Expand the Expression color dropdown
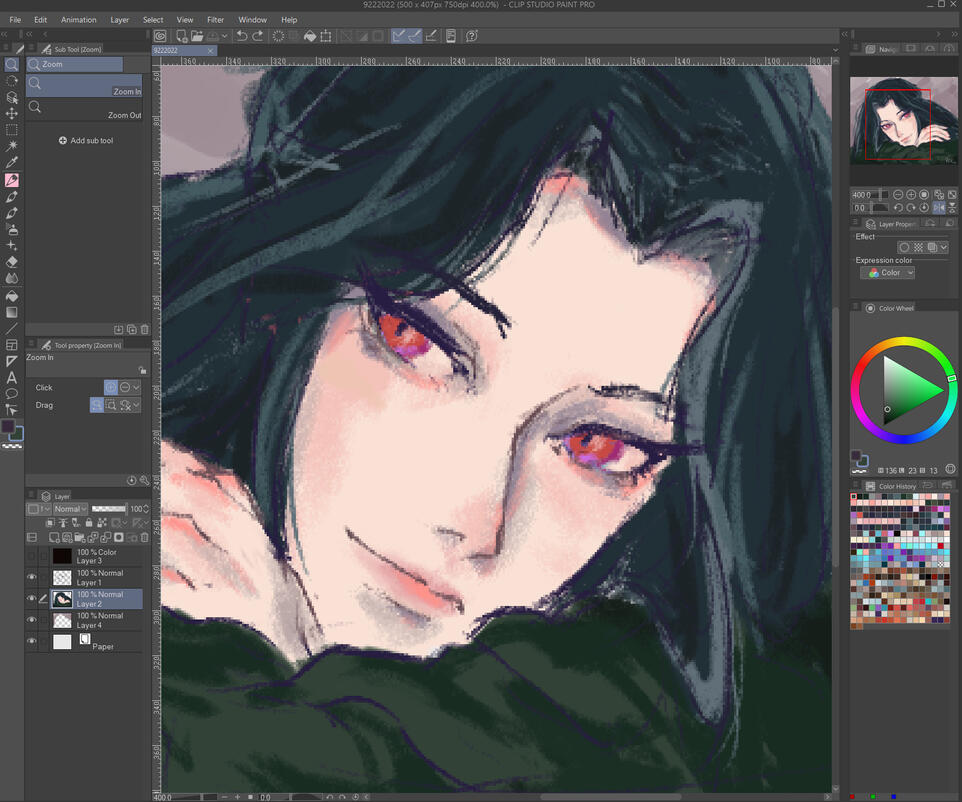 point(887,273)
